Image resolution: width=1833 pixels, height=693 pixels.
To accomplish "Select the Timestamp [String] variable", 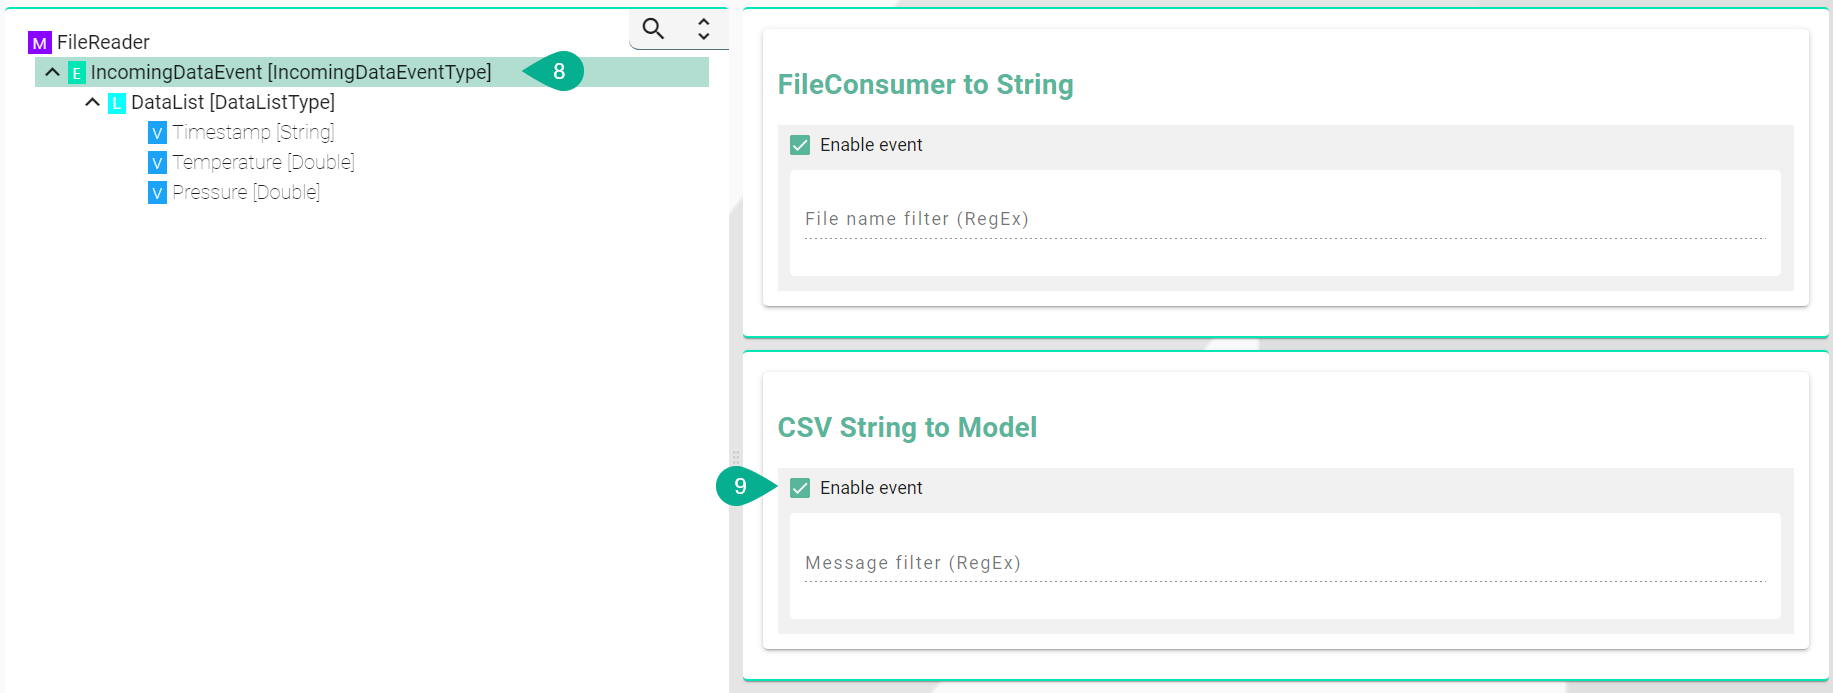I will pos(253,132).
